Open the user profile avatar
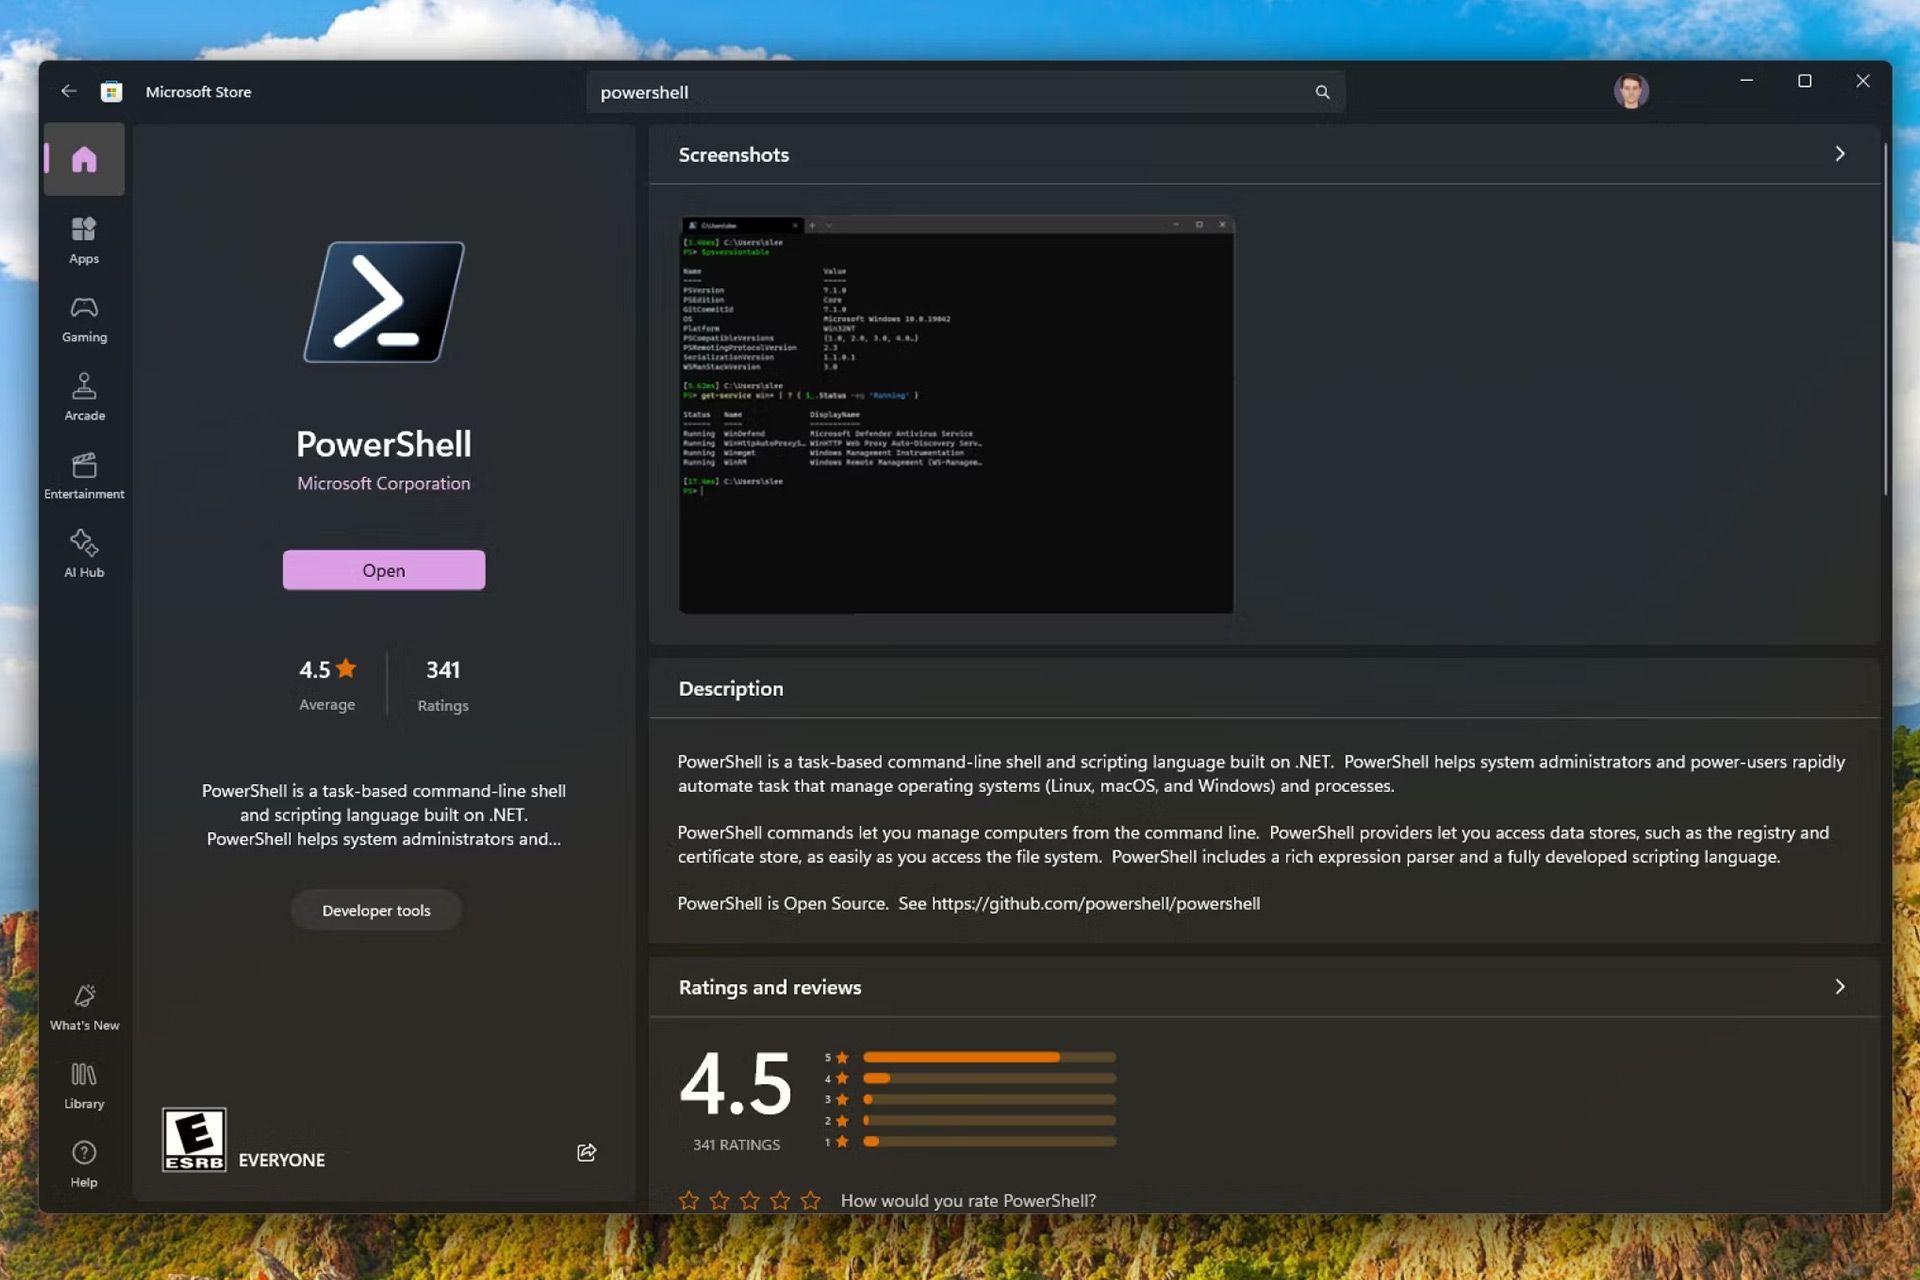The height and width of the screenshot is (1280, 1920). coord(1631,91)
